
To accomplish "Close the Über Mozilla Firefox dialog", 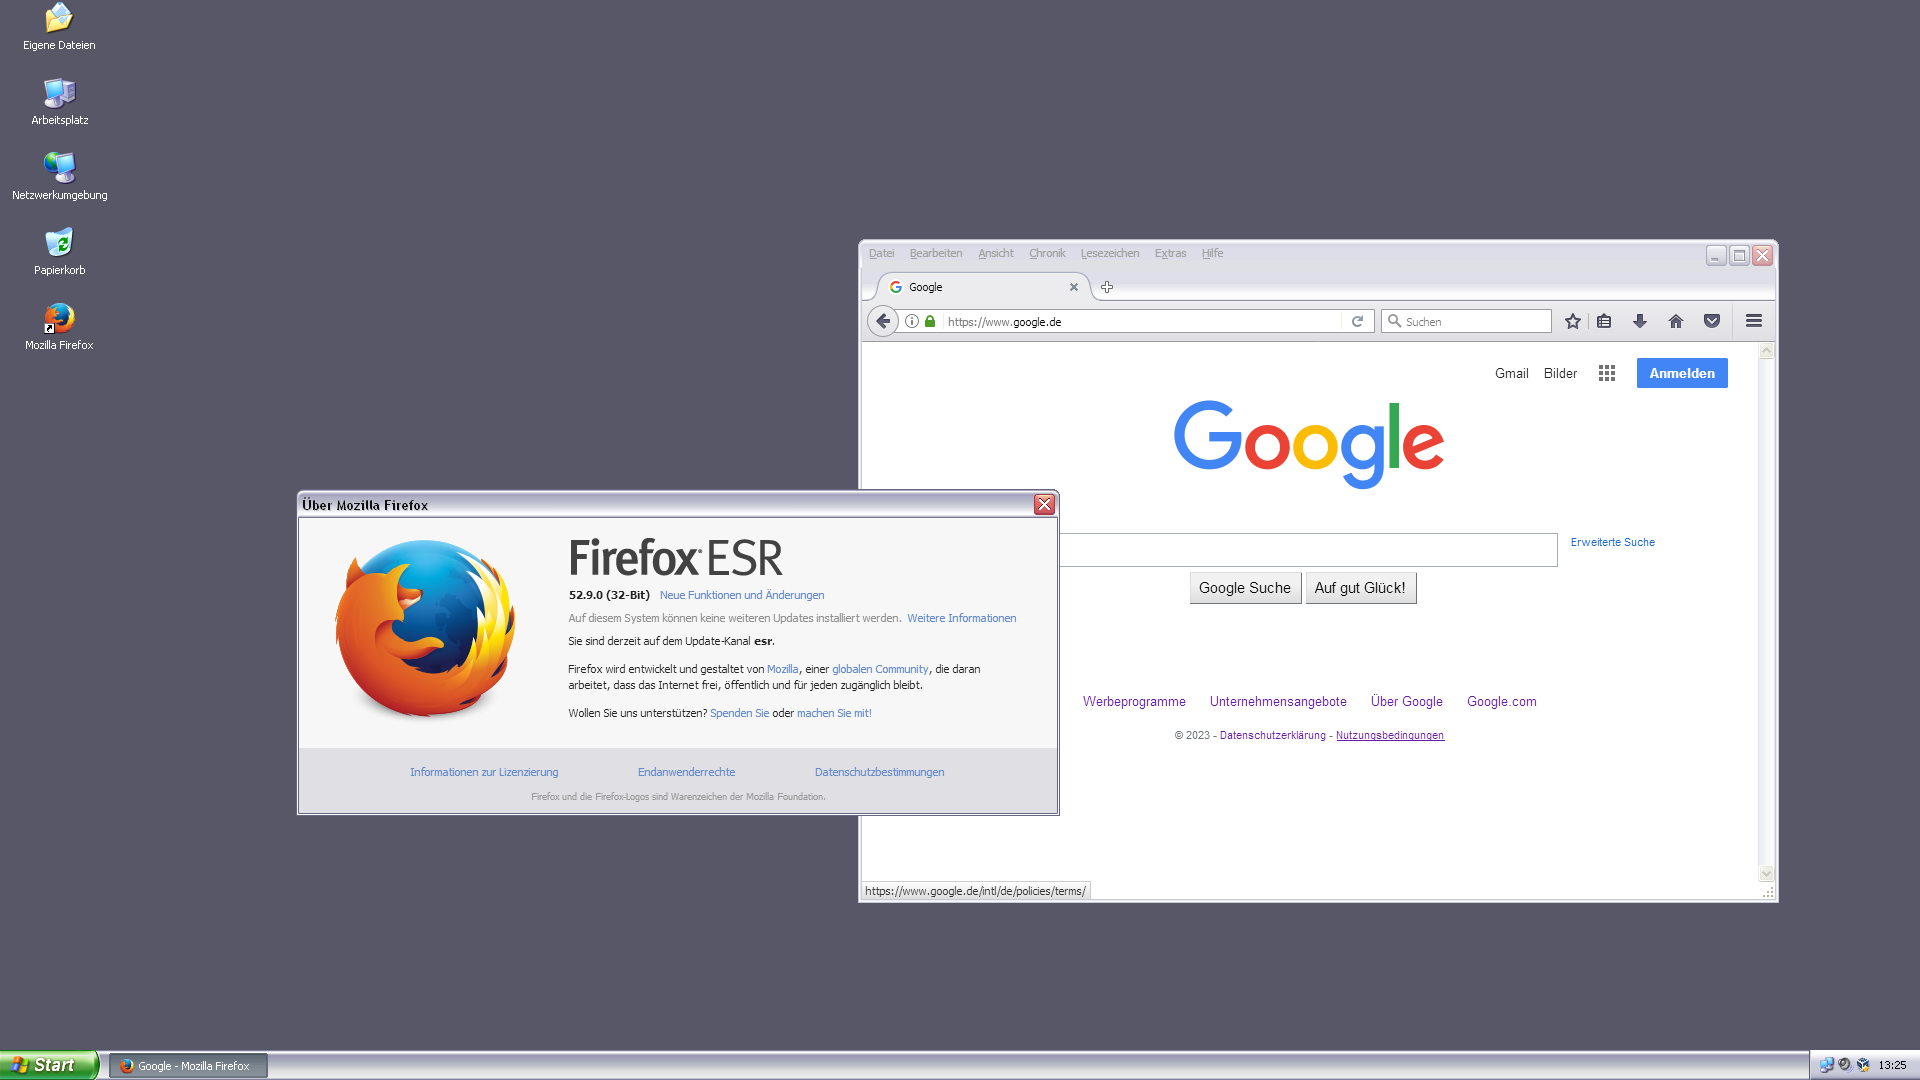I will tap(1044, 505).
